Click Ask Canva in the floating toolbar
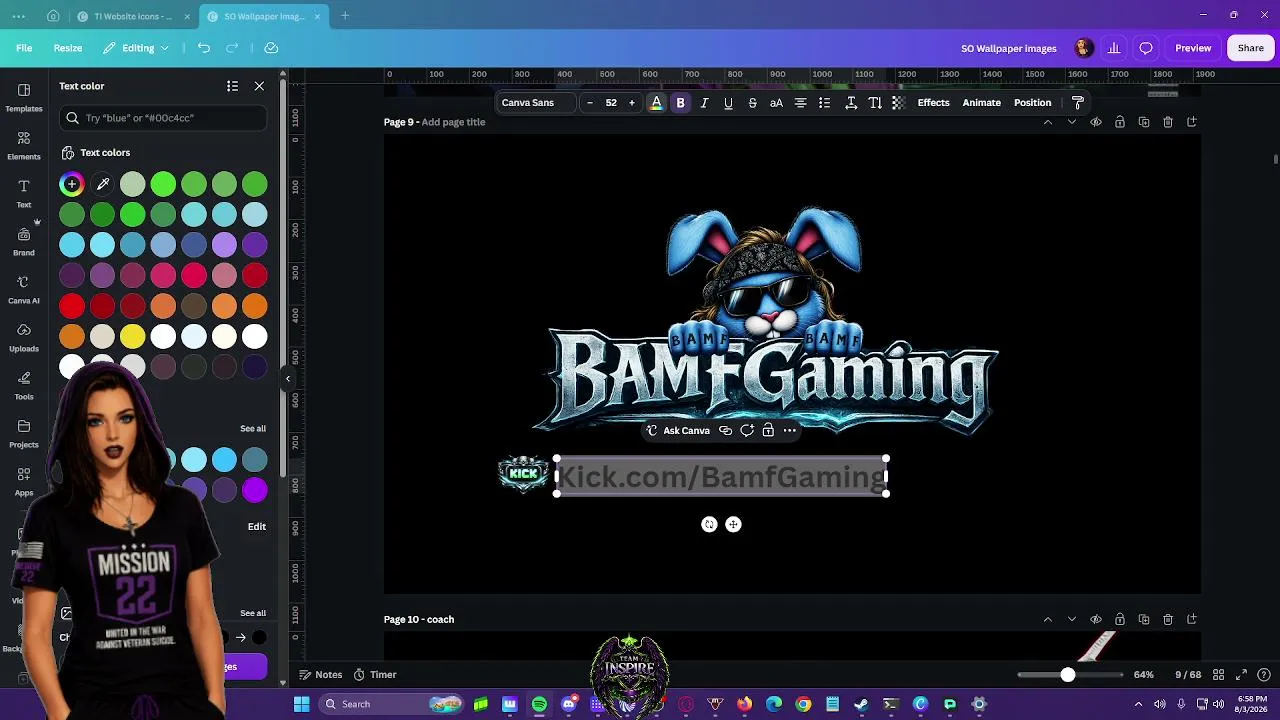1280x720 pixels. [678, 431]
